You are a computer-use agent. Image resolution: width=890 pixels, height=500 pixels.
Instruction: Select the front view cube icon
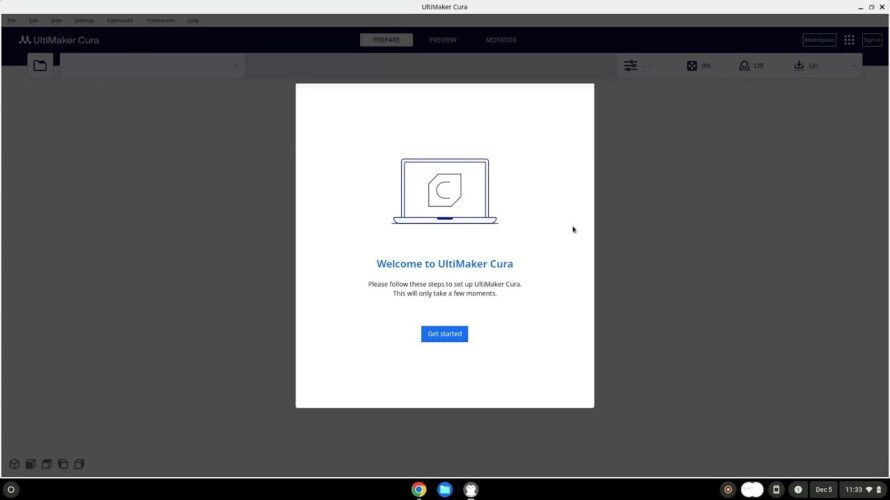tap(31, 464)
